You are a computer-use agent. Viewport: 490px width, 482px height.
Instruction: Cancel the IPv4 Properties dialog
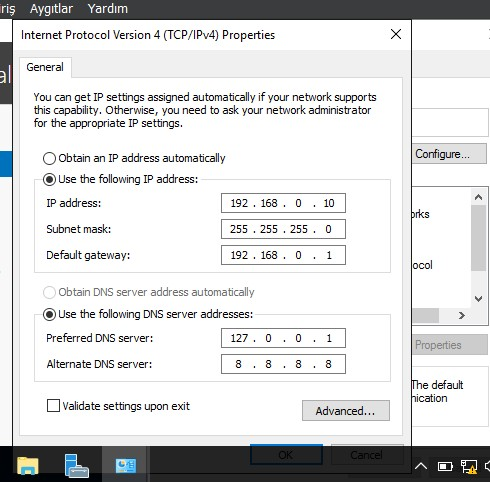pos(367,455)
